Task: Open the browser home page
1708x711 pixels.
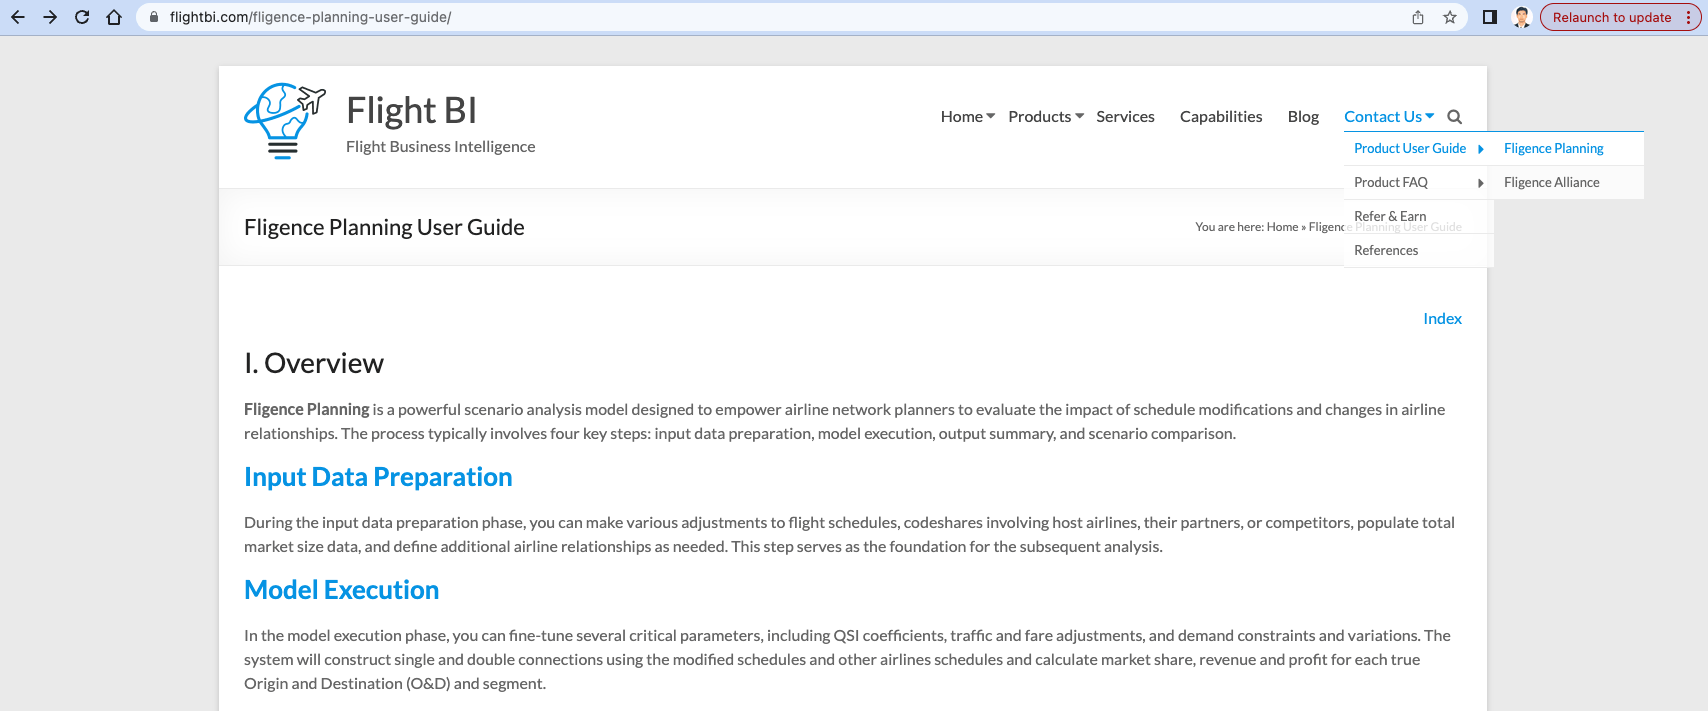Action: pyautogui.click(x=114, y=17)
